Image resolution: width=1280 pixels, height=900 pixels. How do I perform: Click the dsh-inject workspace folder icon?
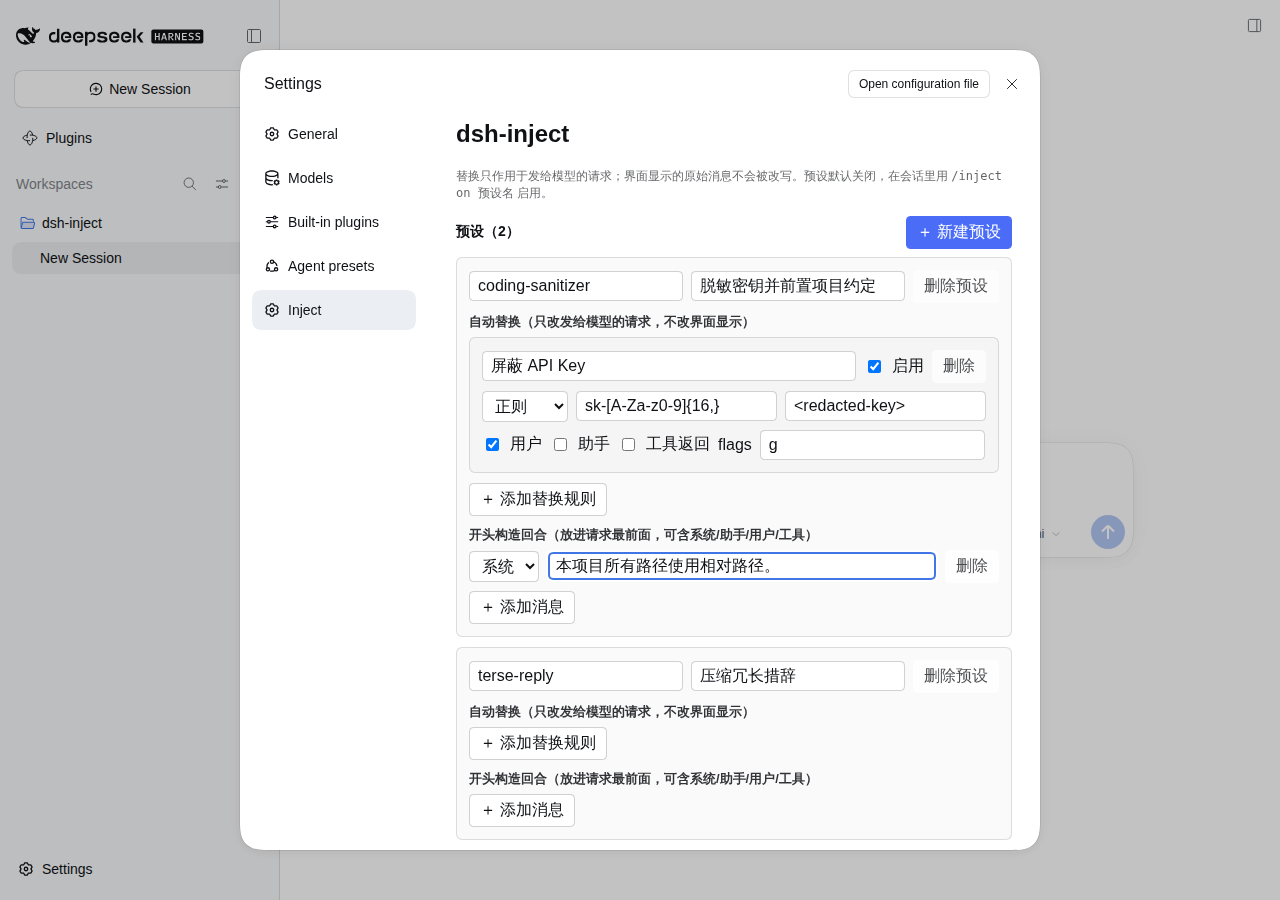click(28, 223)
